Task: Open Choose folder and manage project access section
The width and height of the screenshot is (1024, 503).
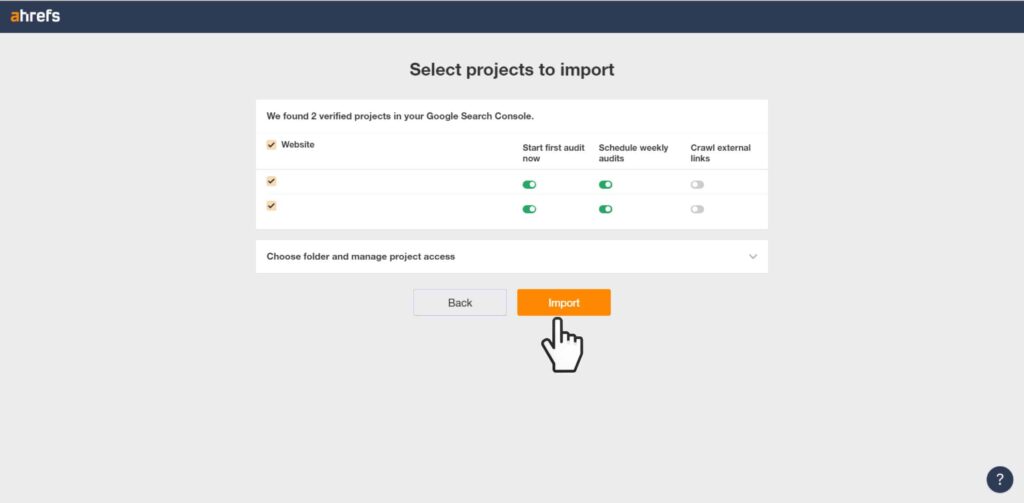Action: click(x=361, y=257)
